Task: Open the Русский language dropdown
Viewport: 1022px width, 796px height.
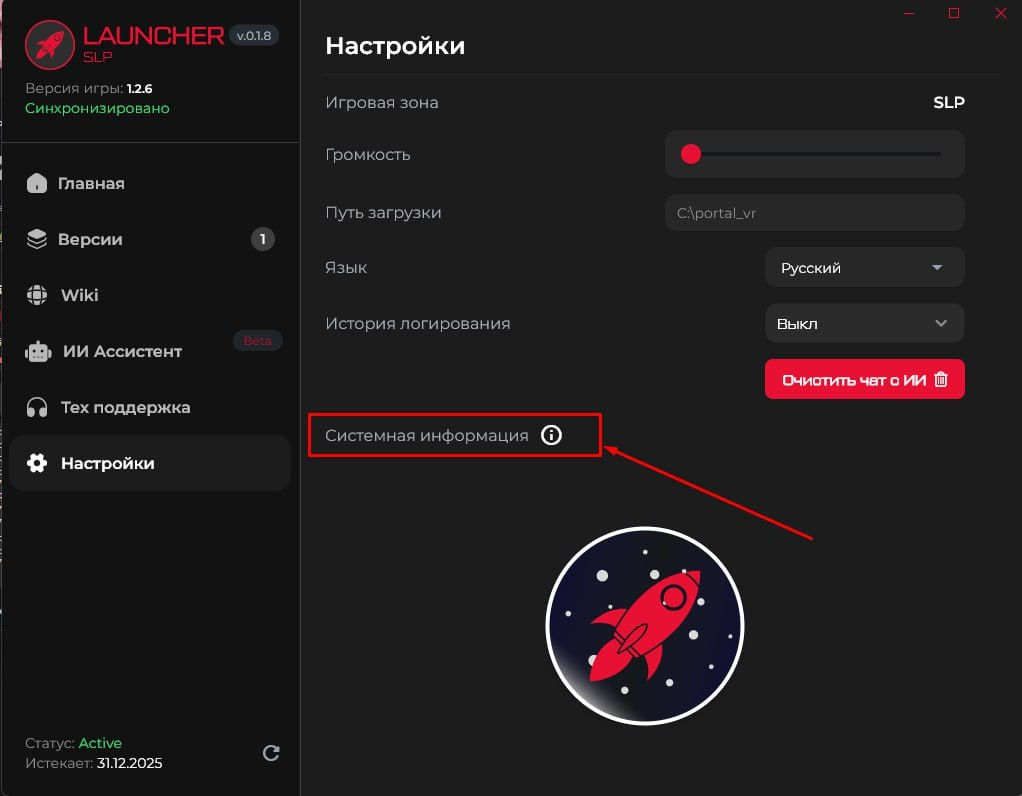Action: click(864, 267)
